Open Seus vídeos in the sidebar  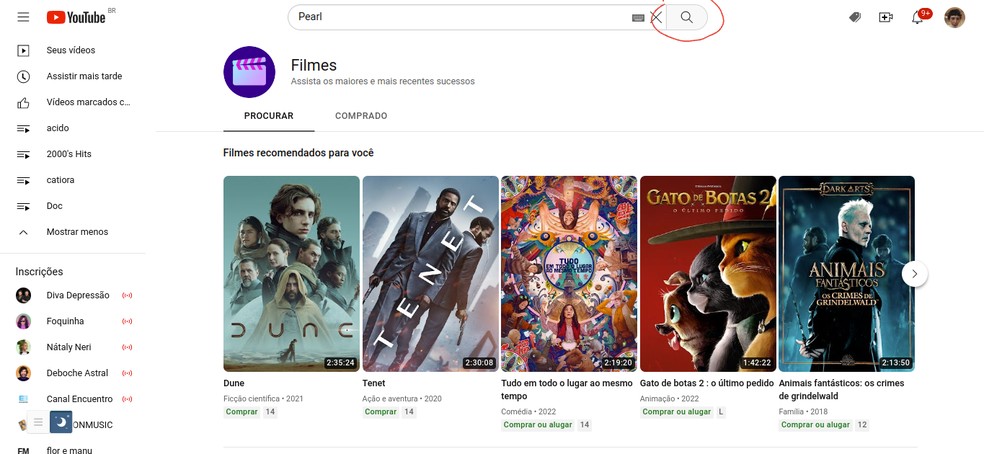click(x=73, y=50)
